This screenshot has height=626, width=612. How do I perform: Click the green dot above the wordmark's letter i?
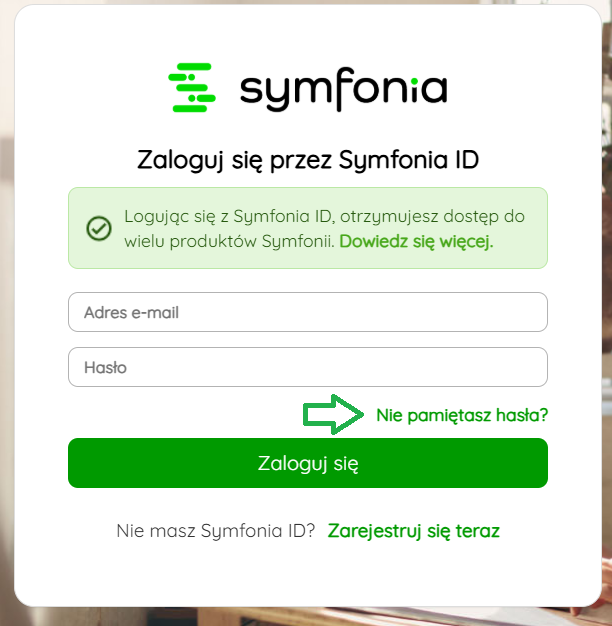(414, 81)
